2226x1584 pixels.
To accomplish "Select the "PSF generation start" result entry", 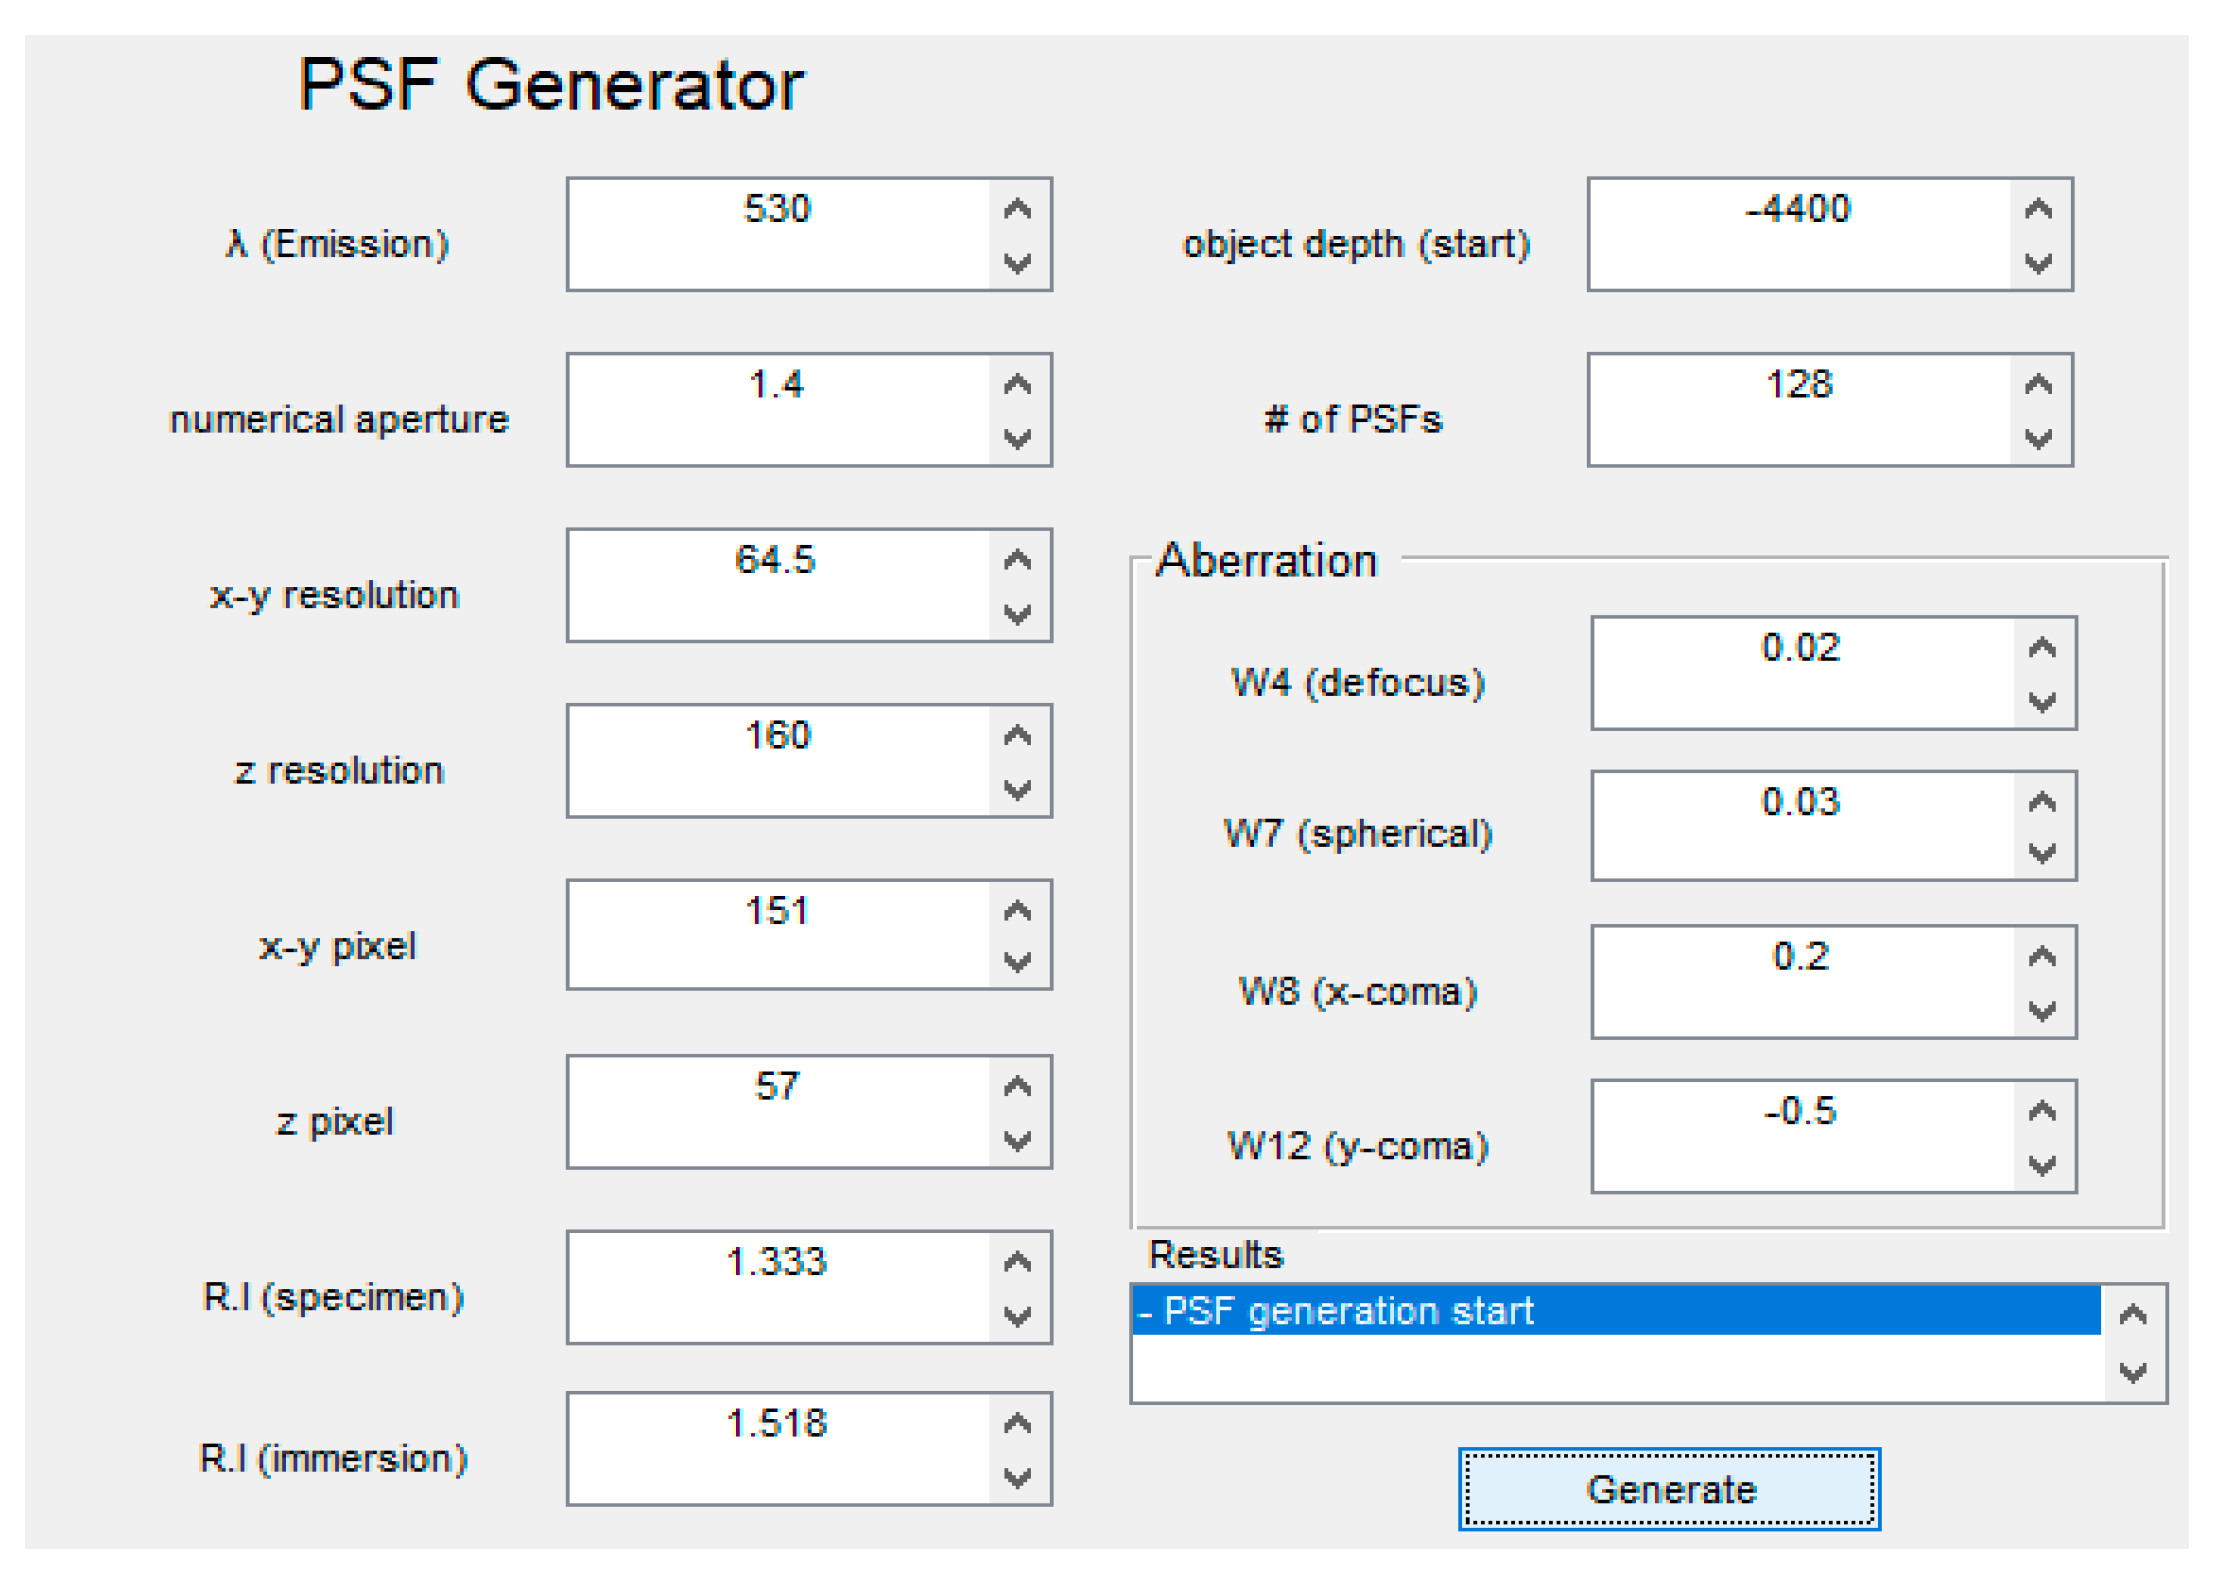I will [1614, 1311].
